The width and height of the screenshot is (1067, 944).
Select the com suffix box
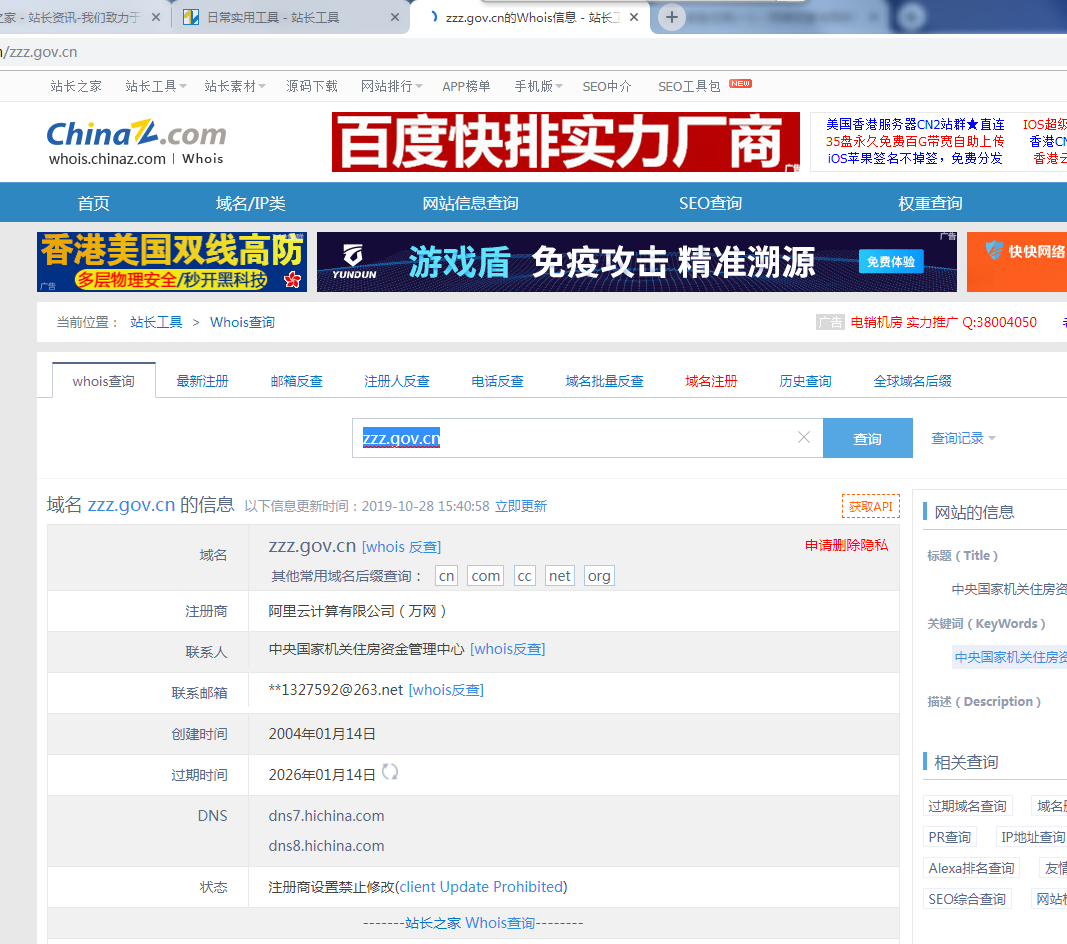click(x=486, y=576)
